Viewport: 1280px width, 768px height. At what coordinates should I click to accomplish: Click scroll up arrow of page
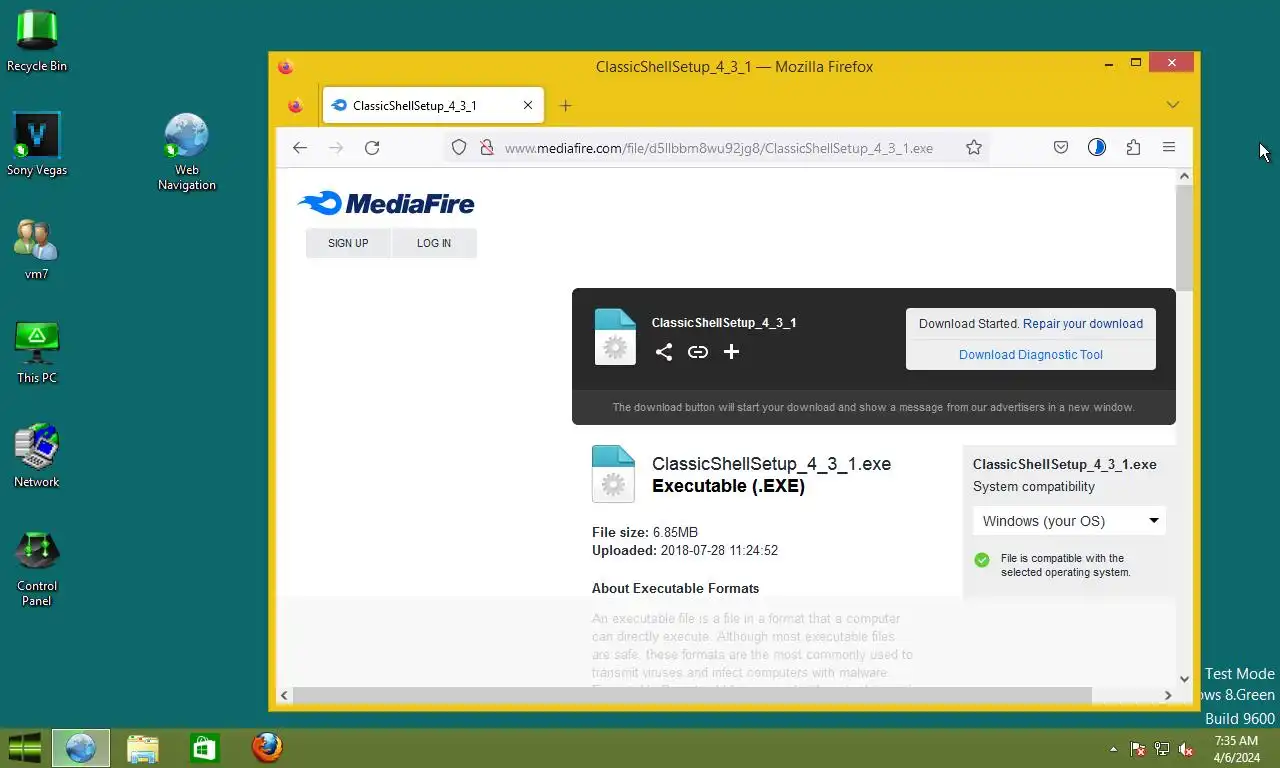click(x=1184, y=177)
